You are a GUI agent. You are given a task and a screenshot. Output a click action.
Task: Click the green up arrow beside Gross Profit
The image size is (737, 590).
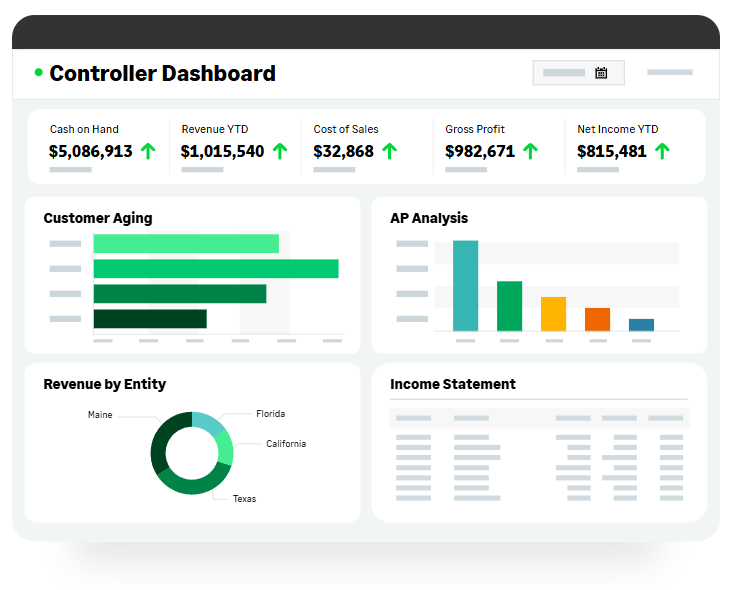click(x=531, y=151)
